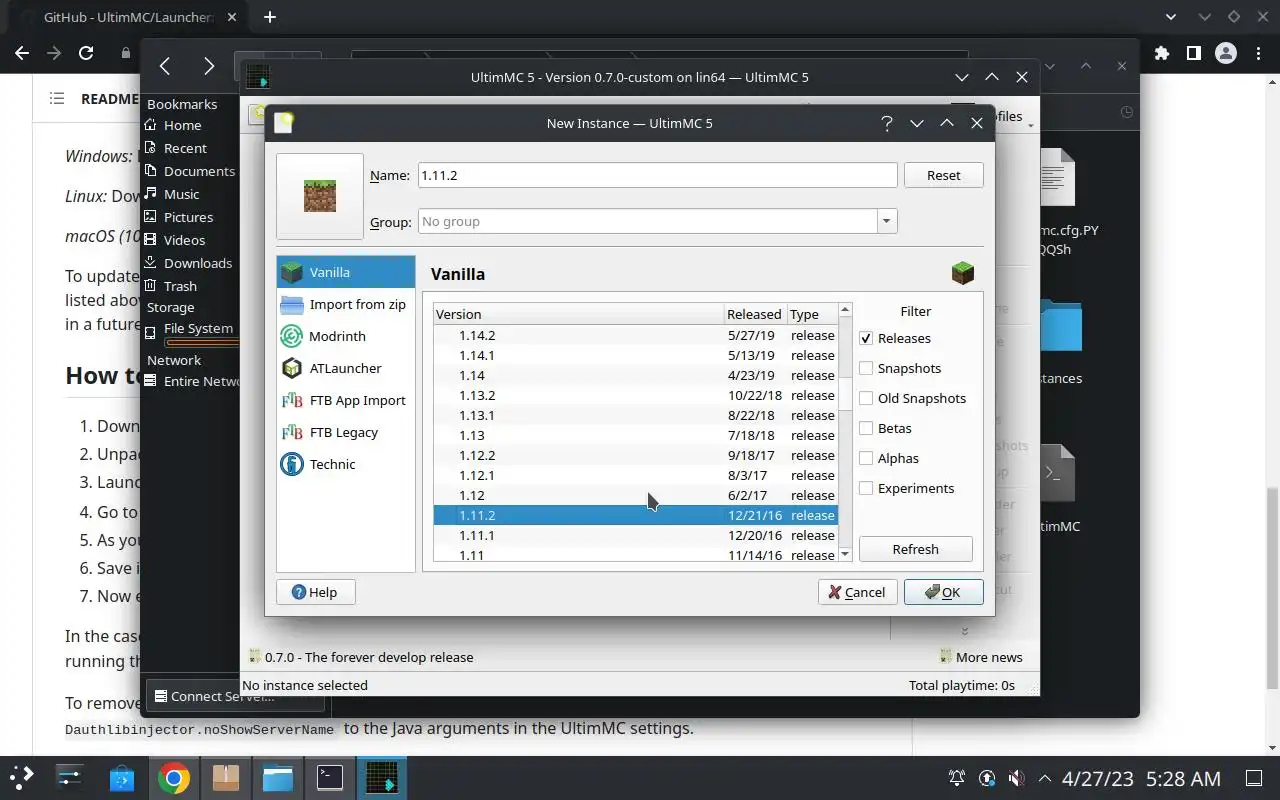Image resolution: width=1280 pixels, height=800 pixels.
Task: Choose Modrinth modpack source
Action: point(345,336)
